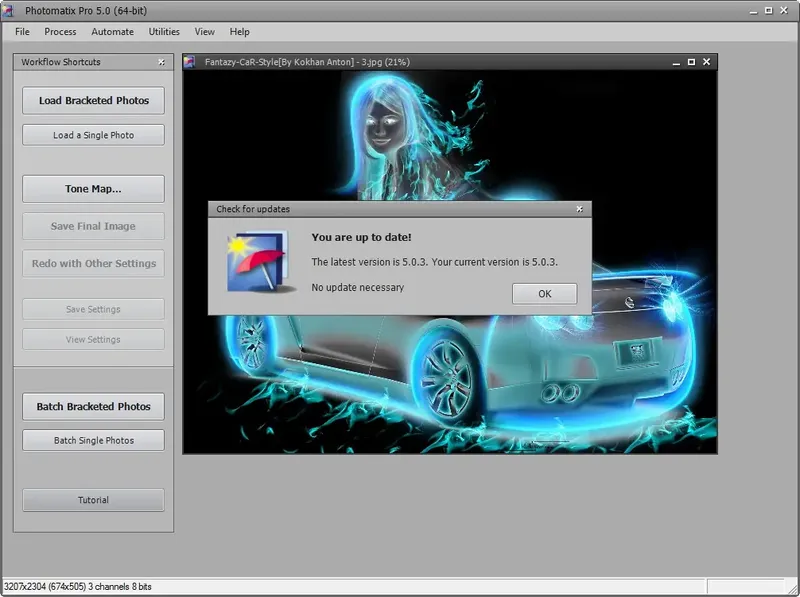Open the Process menu
Image resolution: width=800 pixels, height=597 pixels.
click(60, 32)
